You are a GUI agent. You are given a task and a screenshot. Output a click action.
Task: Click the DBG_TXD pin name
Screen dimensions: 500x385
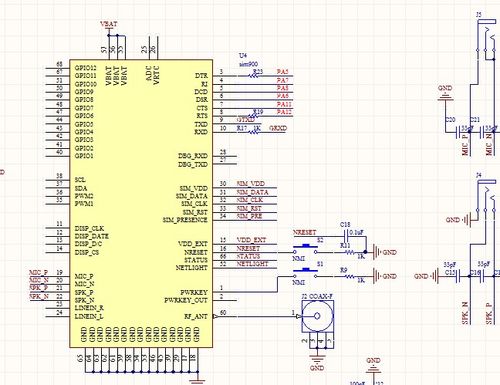pyautogui.click(x=193, y=164)
